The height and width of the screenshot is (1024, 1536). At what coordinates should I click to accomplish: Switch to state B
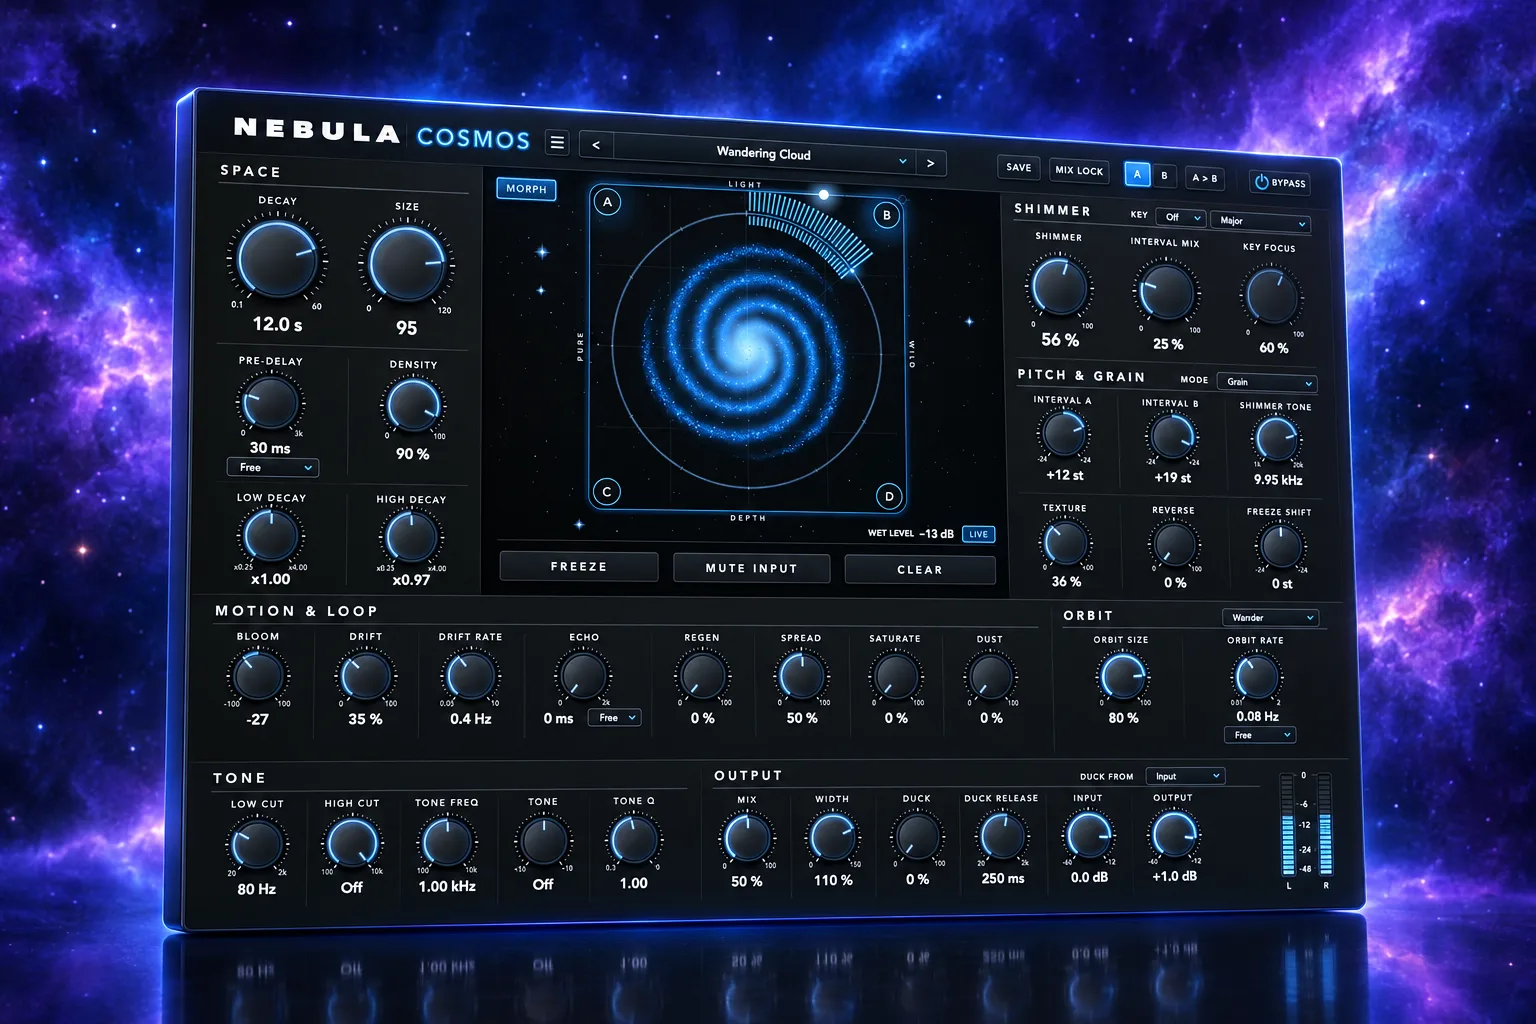coord(1164,176)
